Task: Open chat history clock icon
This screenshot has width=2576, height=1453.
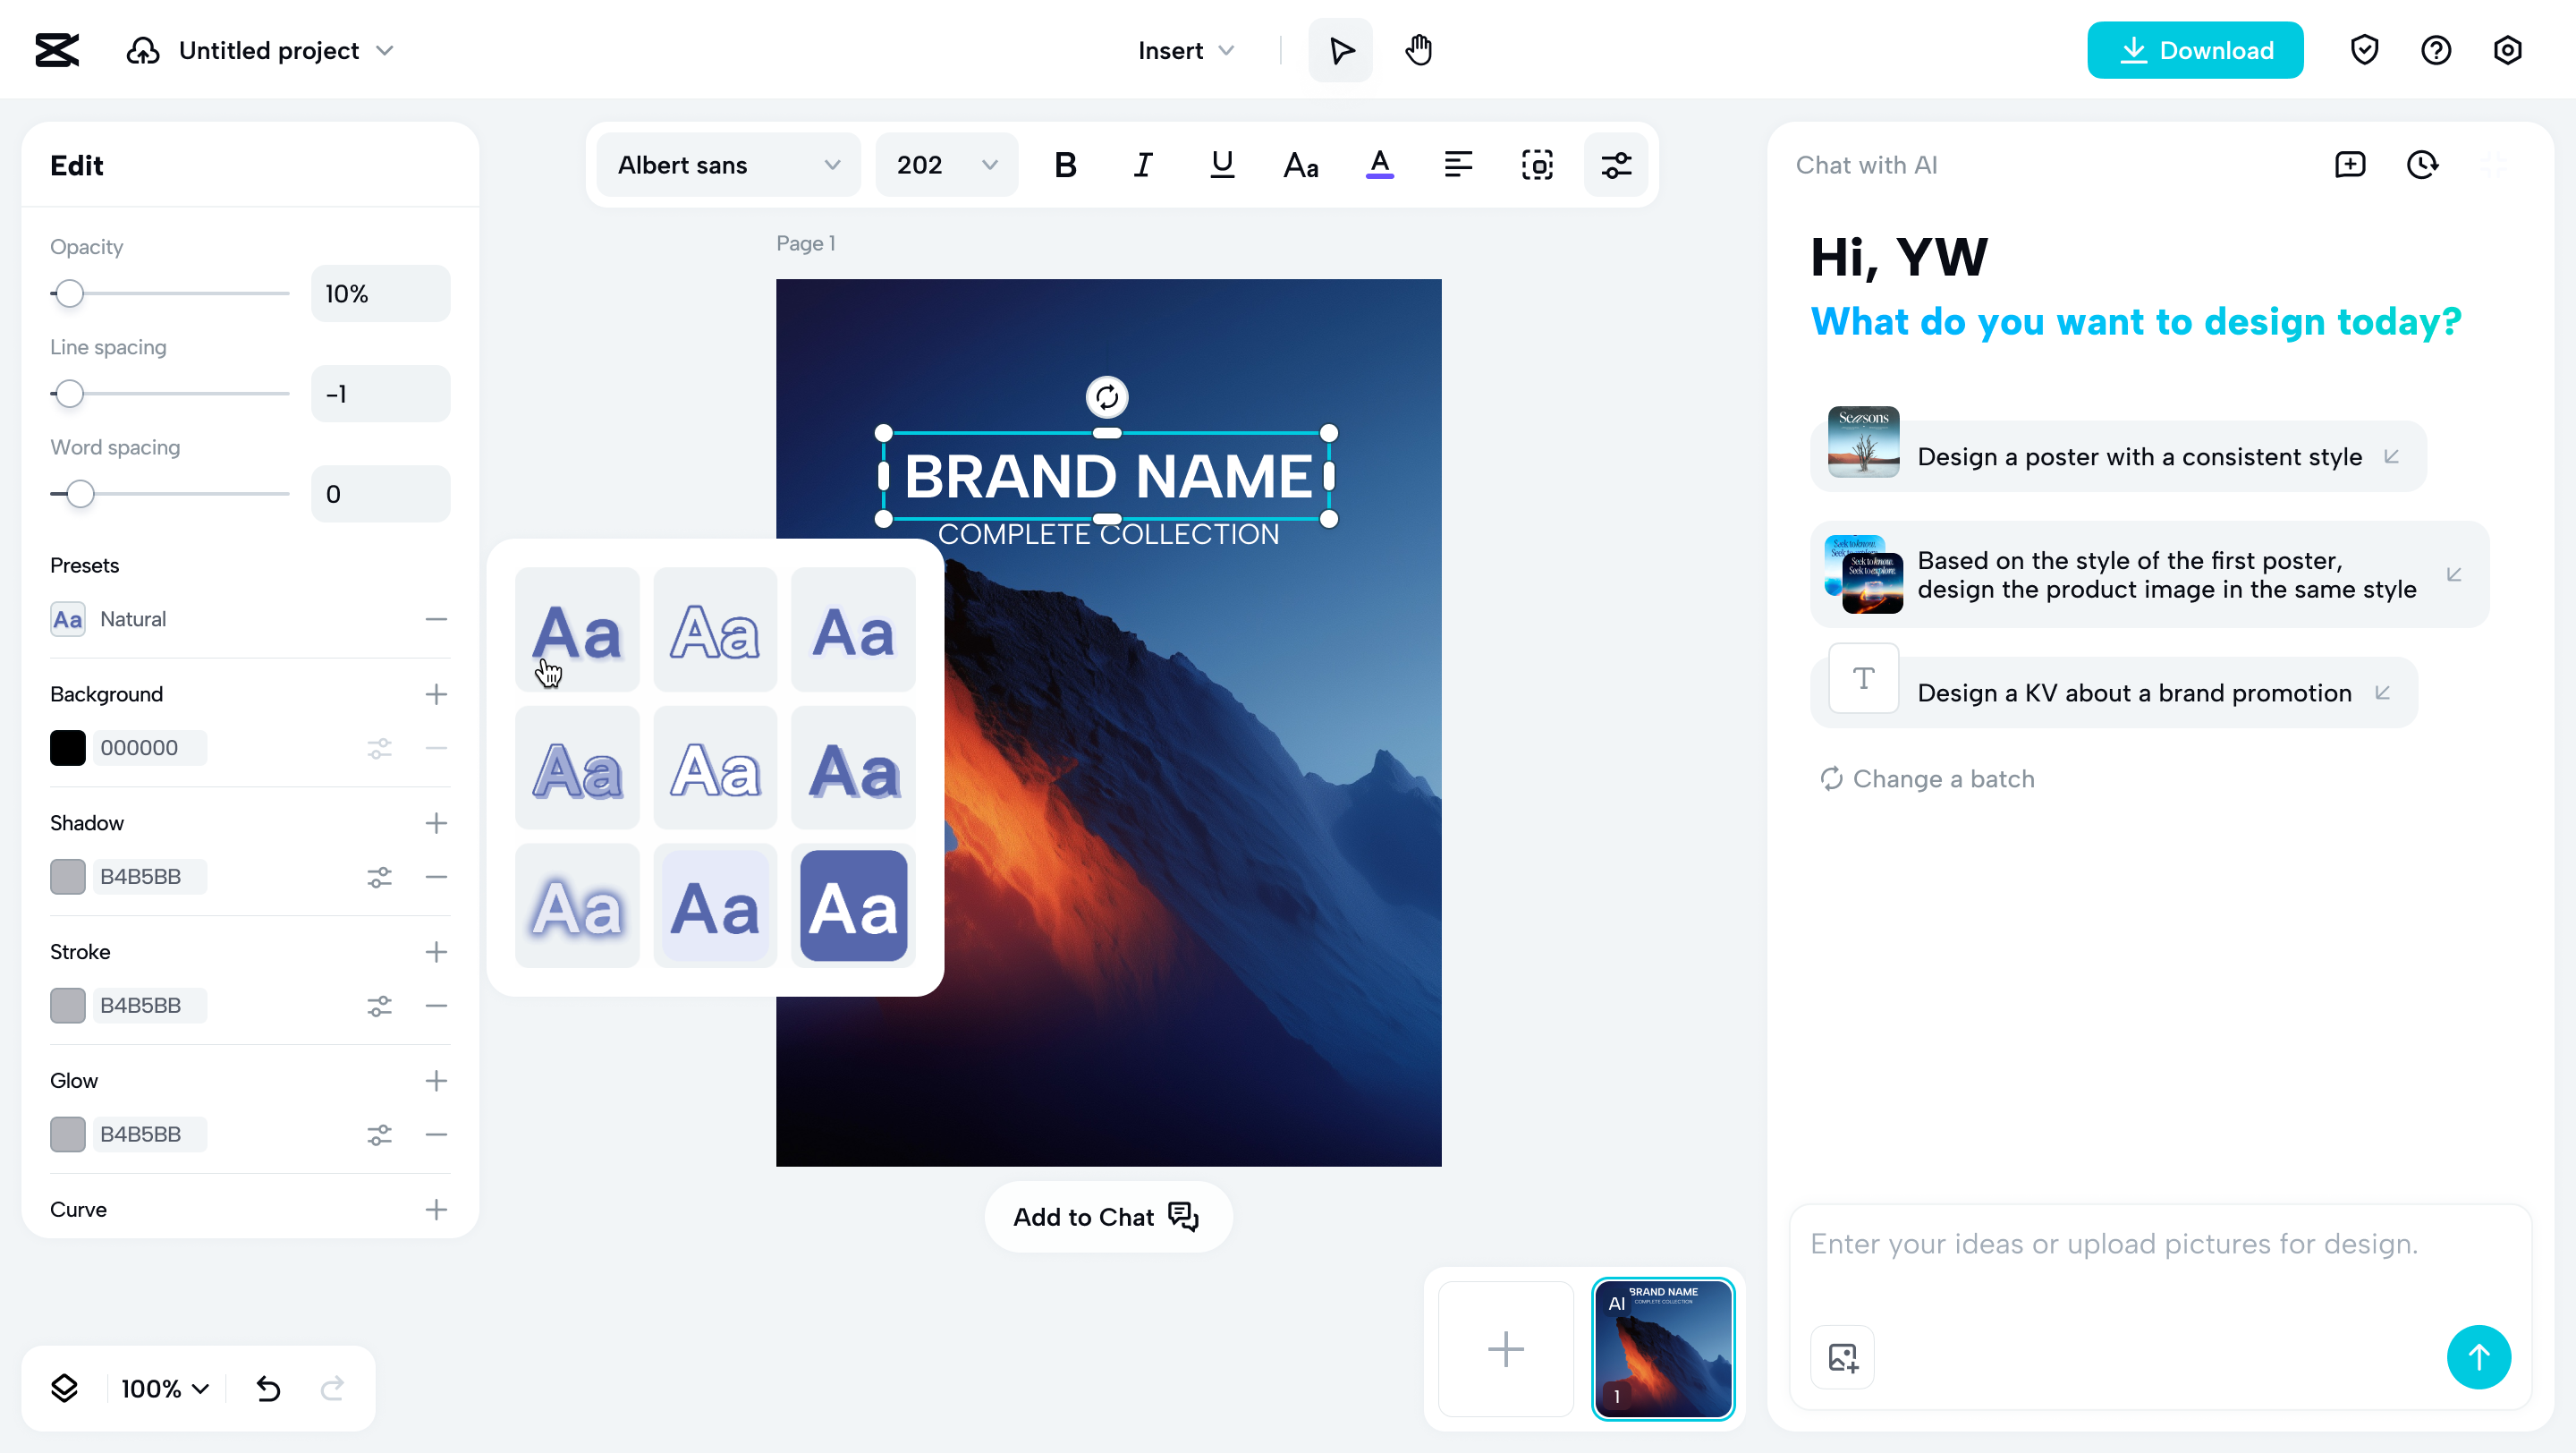Action: coord(2421,165)
